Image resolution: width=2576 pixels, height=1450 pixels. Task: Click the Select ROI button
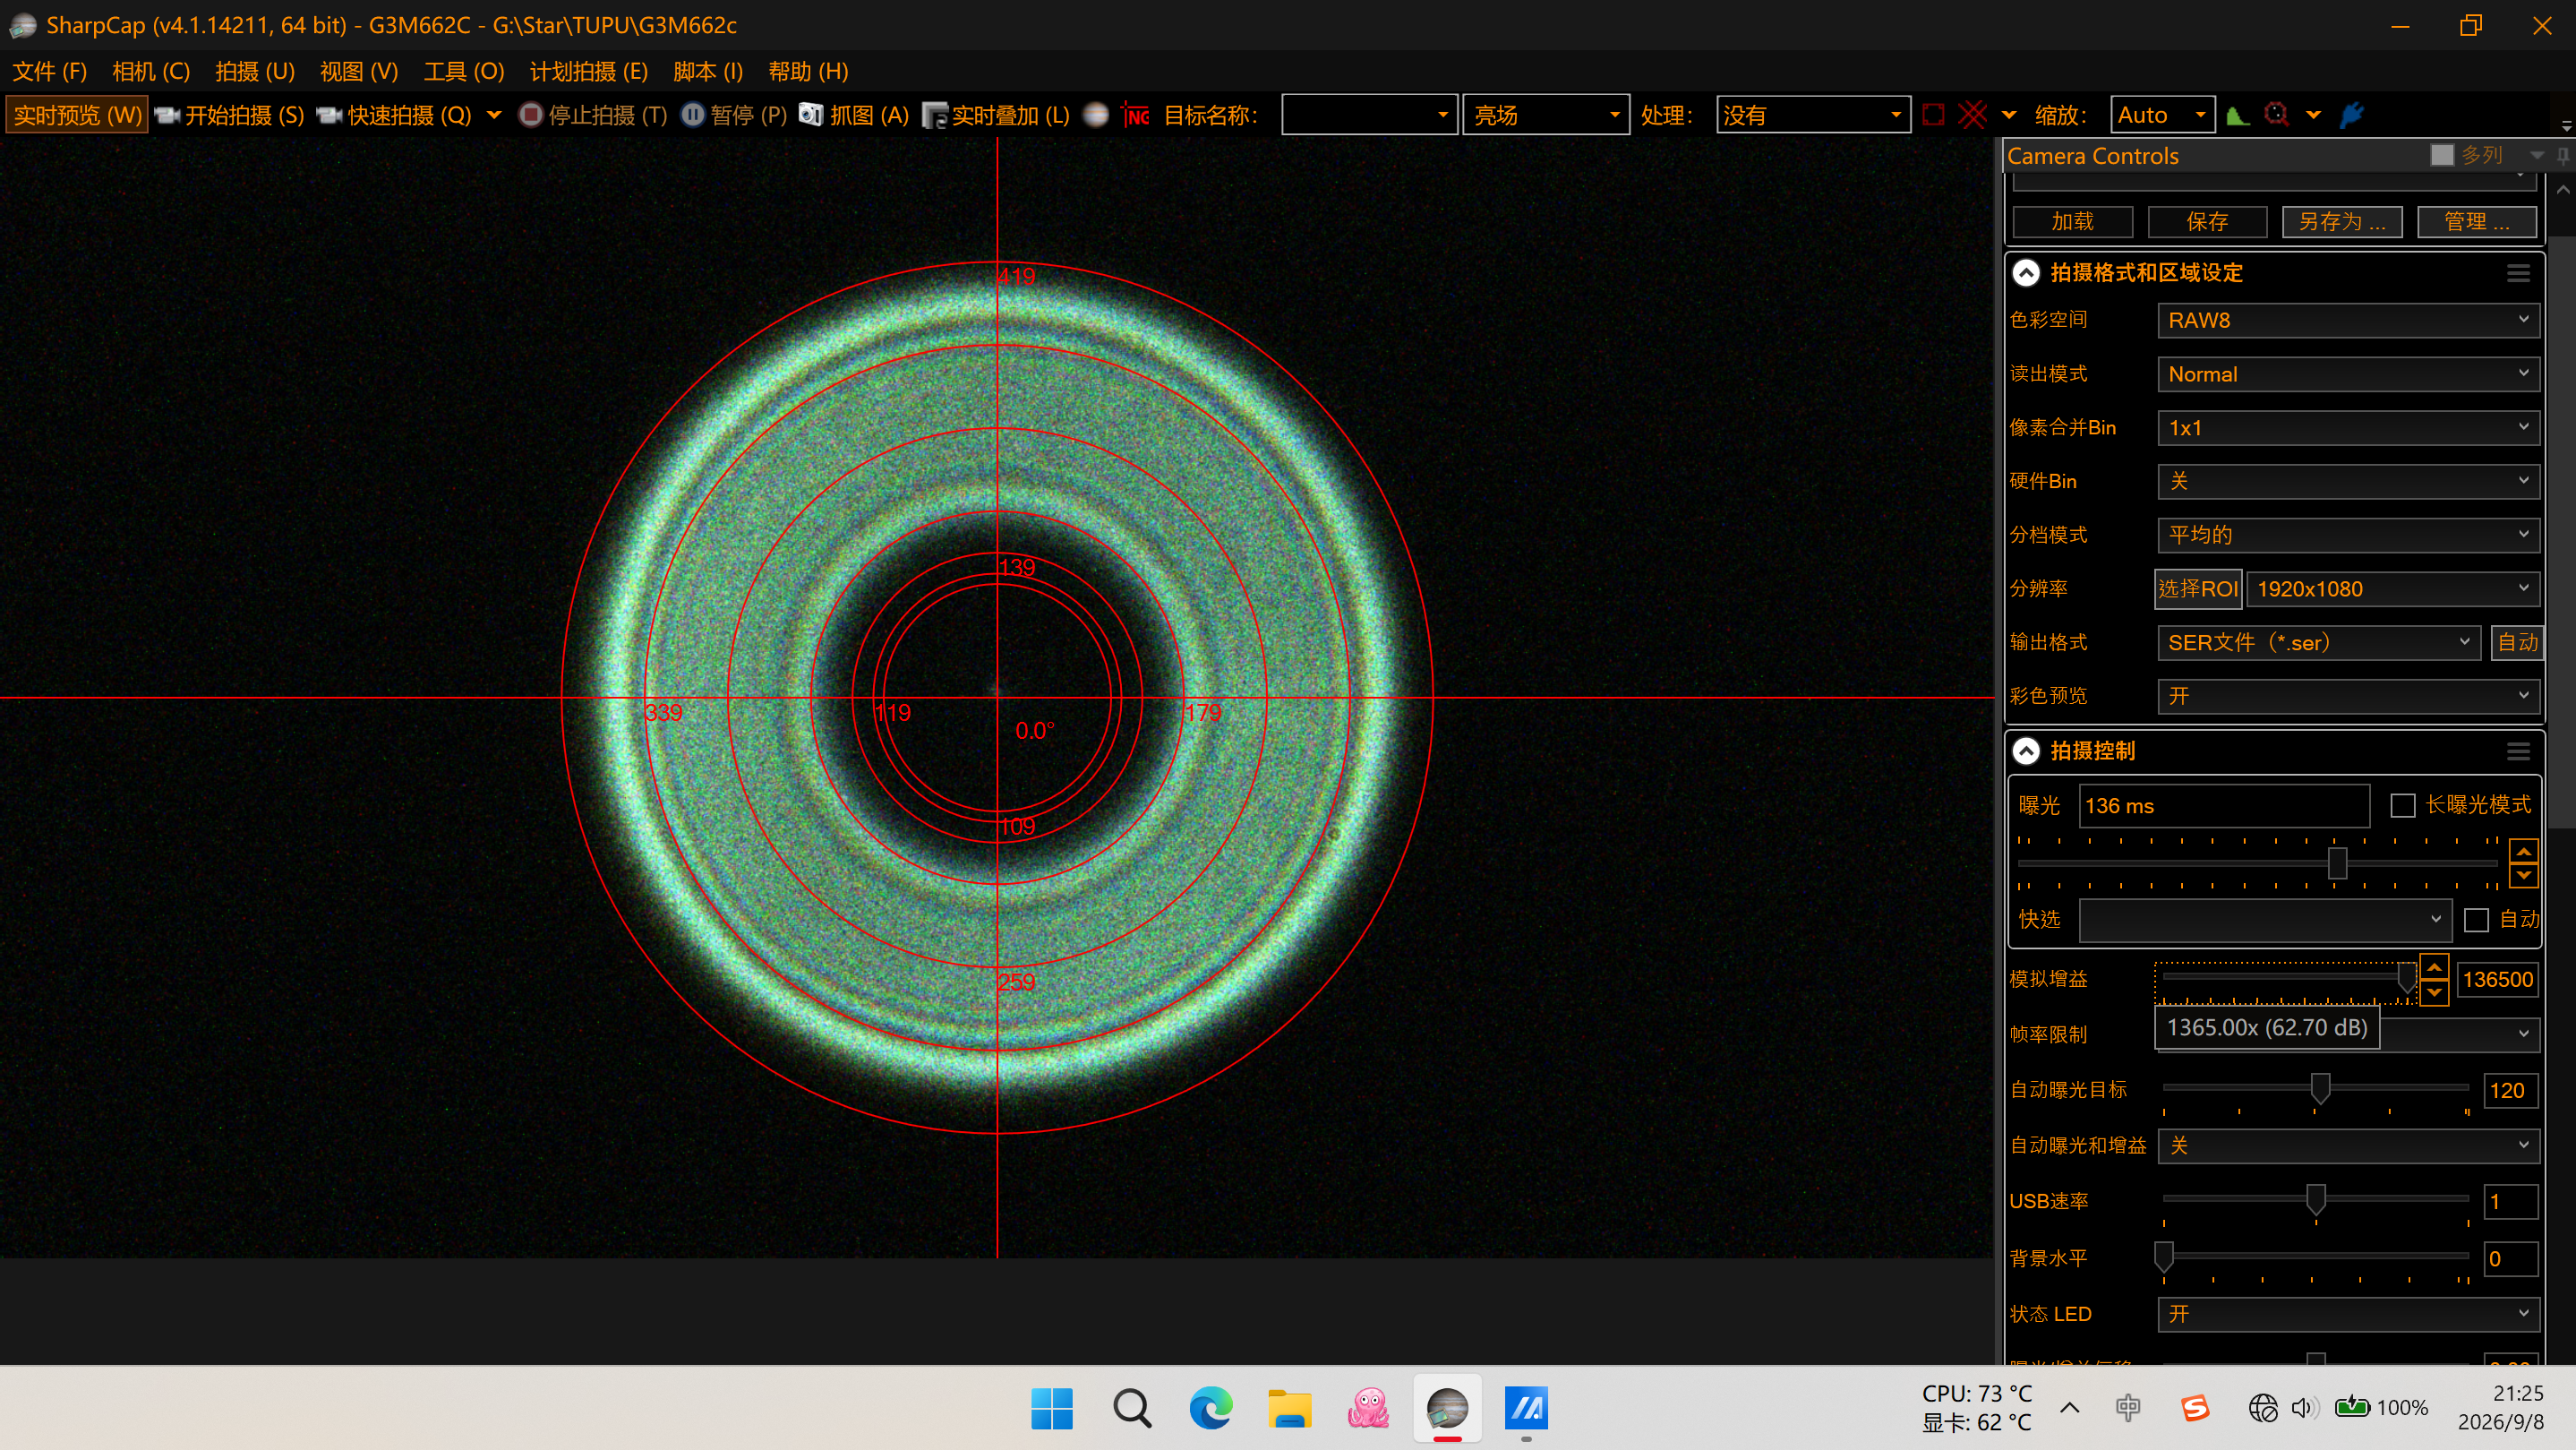pyautogui.click(x=2197, y=589)
